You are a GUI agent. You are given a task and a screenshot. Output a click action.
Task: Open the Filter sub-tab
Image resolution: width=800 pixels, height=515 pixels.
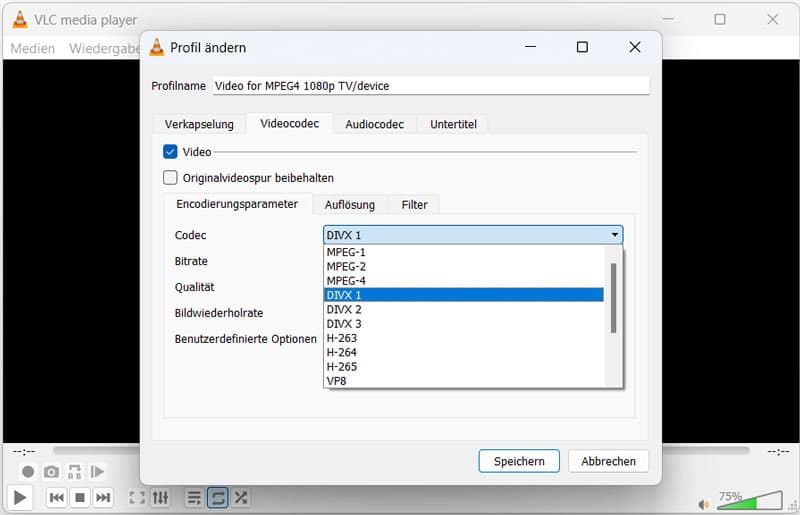pyautogui.click(x=414, y=205)
